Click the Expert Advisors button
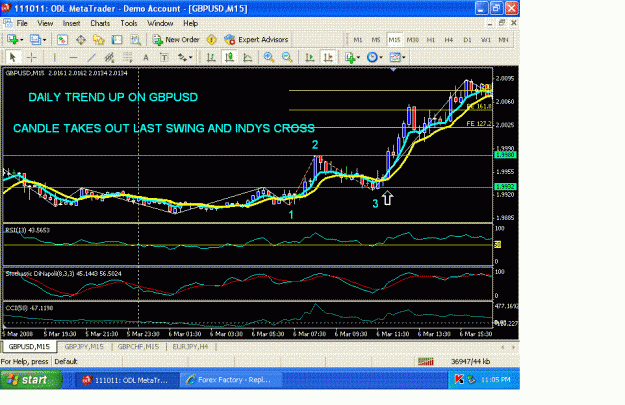 tap(256, 39)
